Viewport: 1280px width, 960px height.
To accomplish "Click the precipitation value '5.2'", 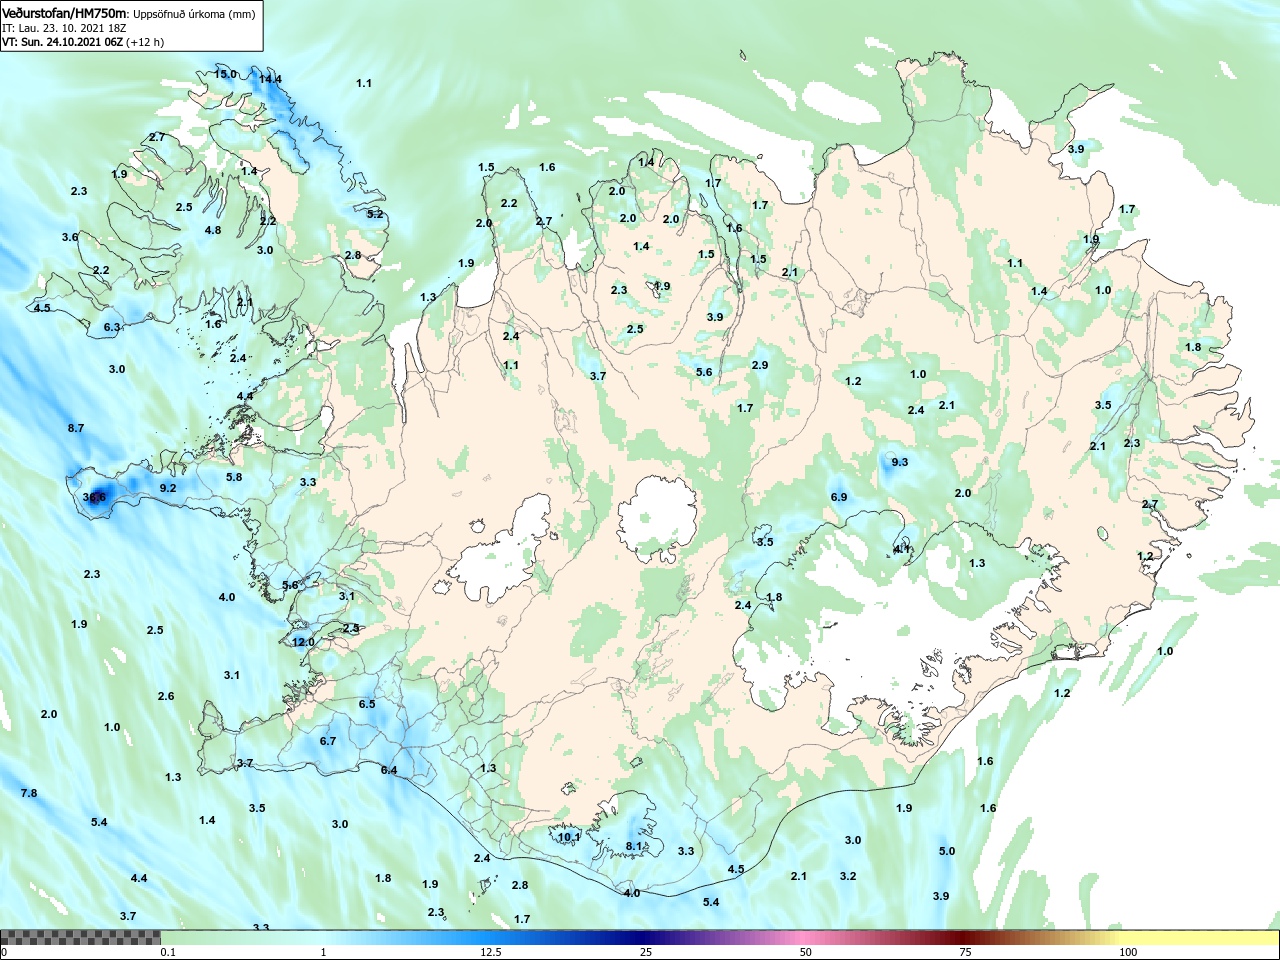I will (x=375, y=214).
